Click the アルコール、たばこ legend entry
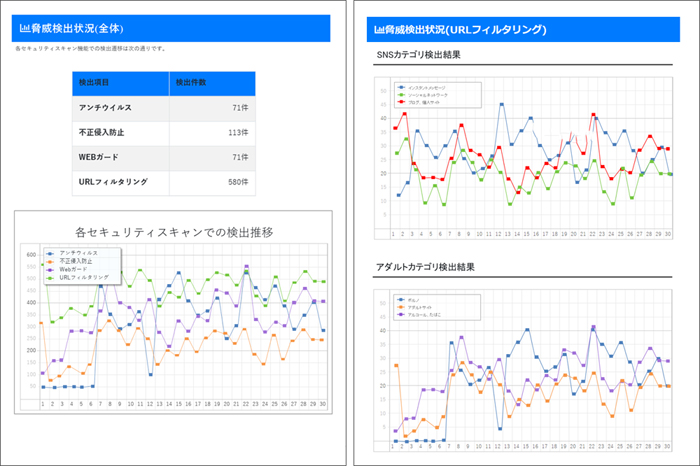This screenshot has height=466, width=700. 419,315
